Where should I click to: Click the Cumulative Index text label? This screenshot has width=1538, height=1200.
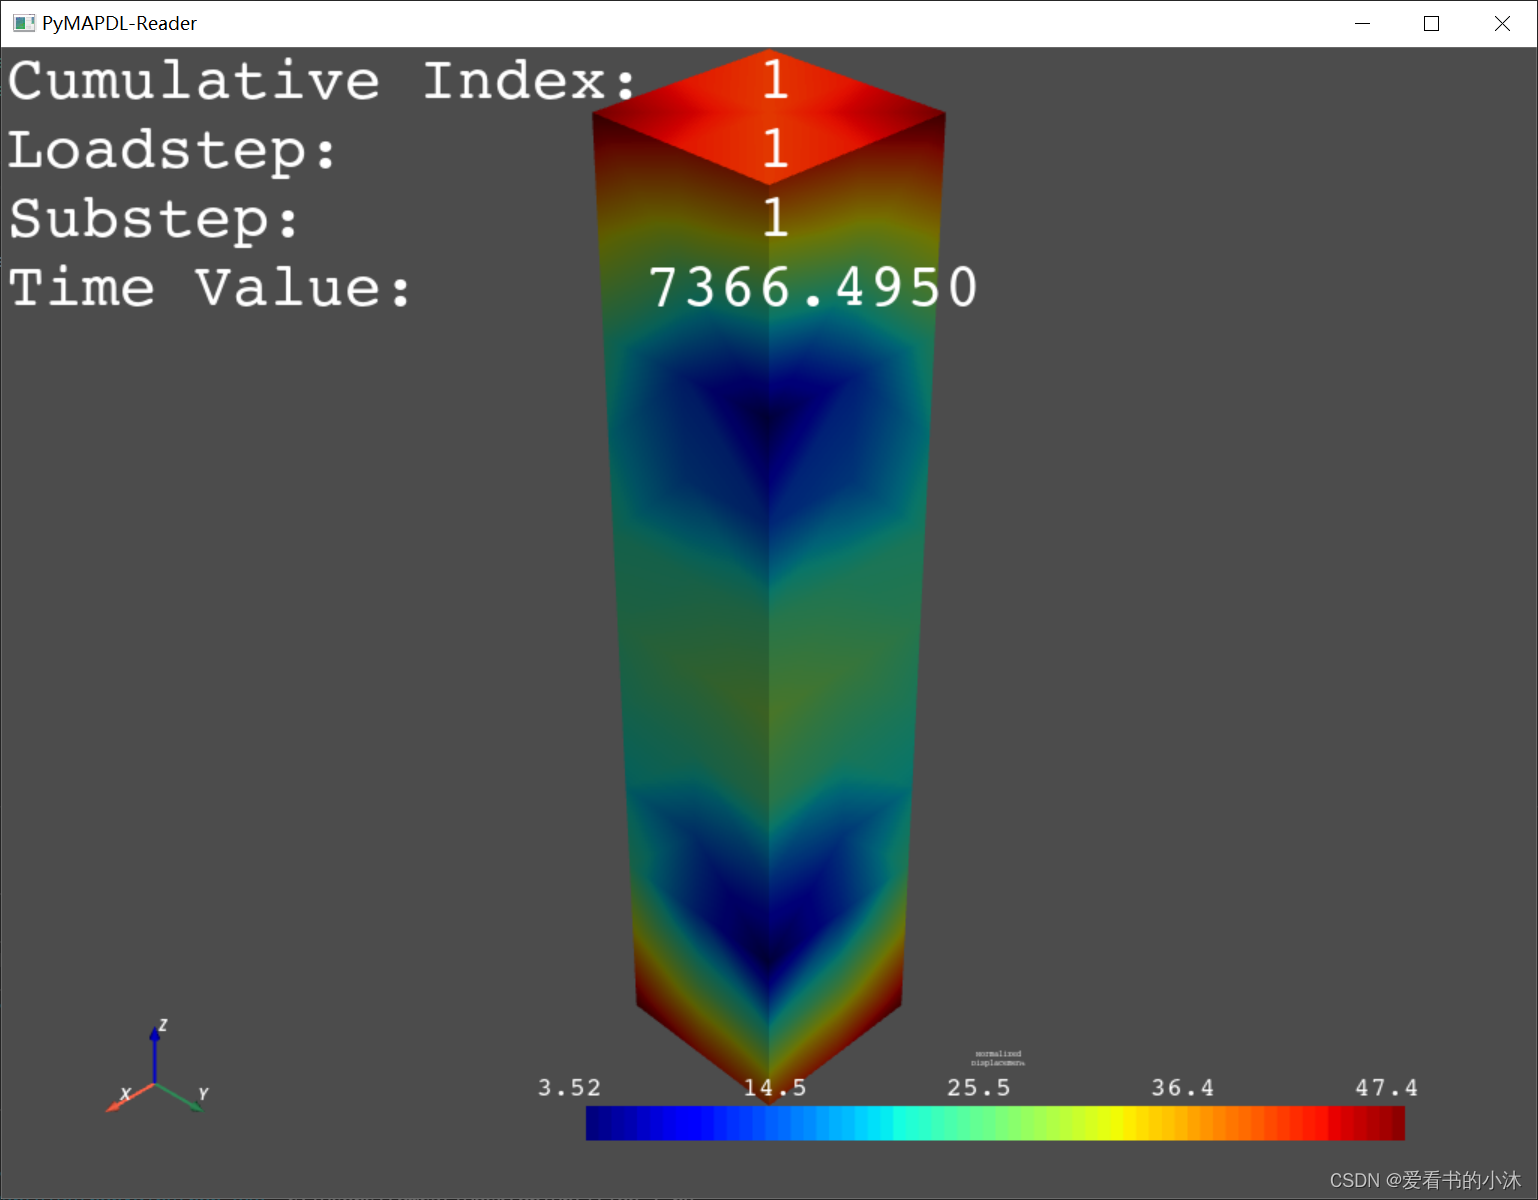coord(320,81)
